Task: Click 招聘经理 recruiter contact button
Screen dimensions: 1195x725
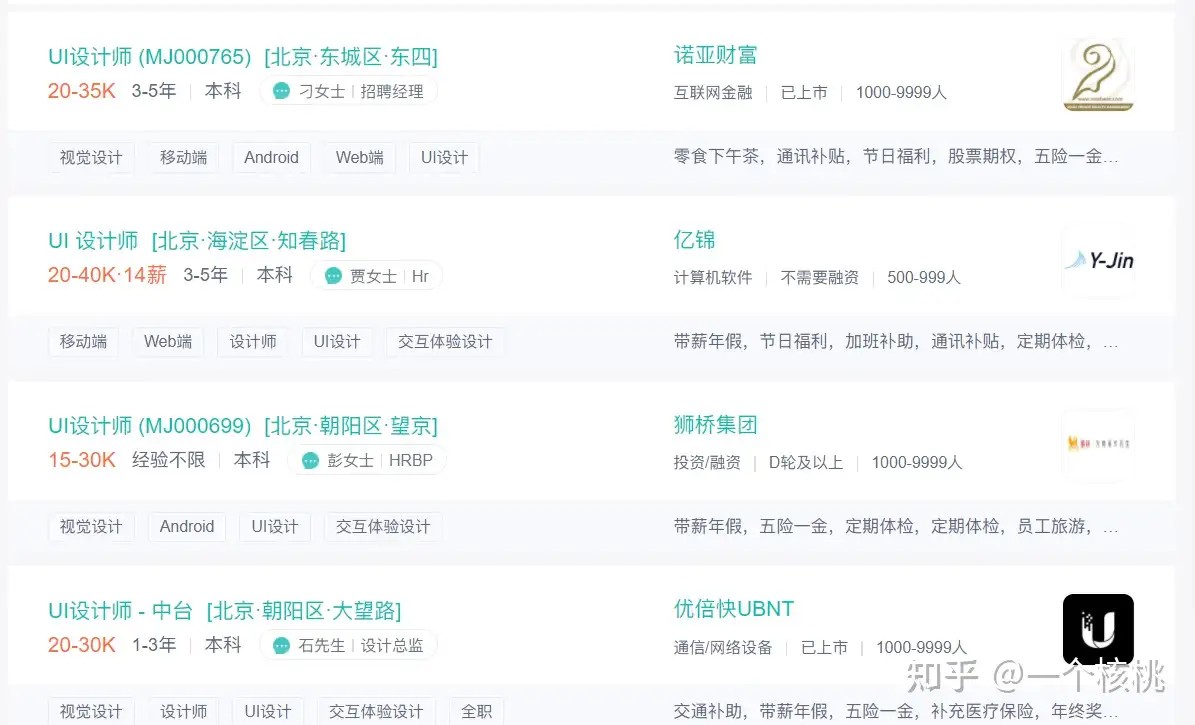Action: [x=392, y=91]
